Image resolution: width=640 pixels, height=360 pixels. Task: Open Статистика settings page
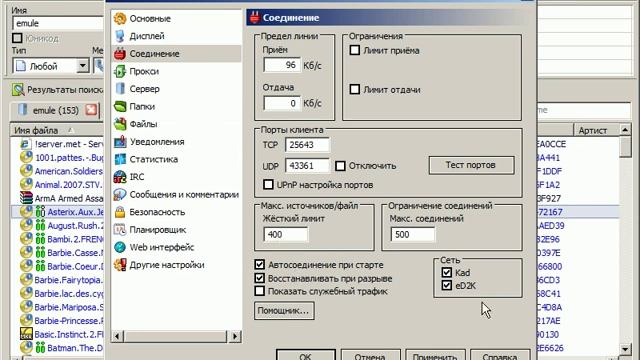tap(153, 159)
